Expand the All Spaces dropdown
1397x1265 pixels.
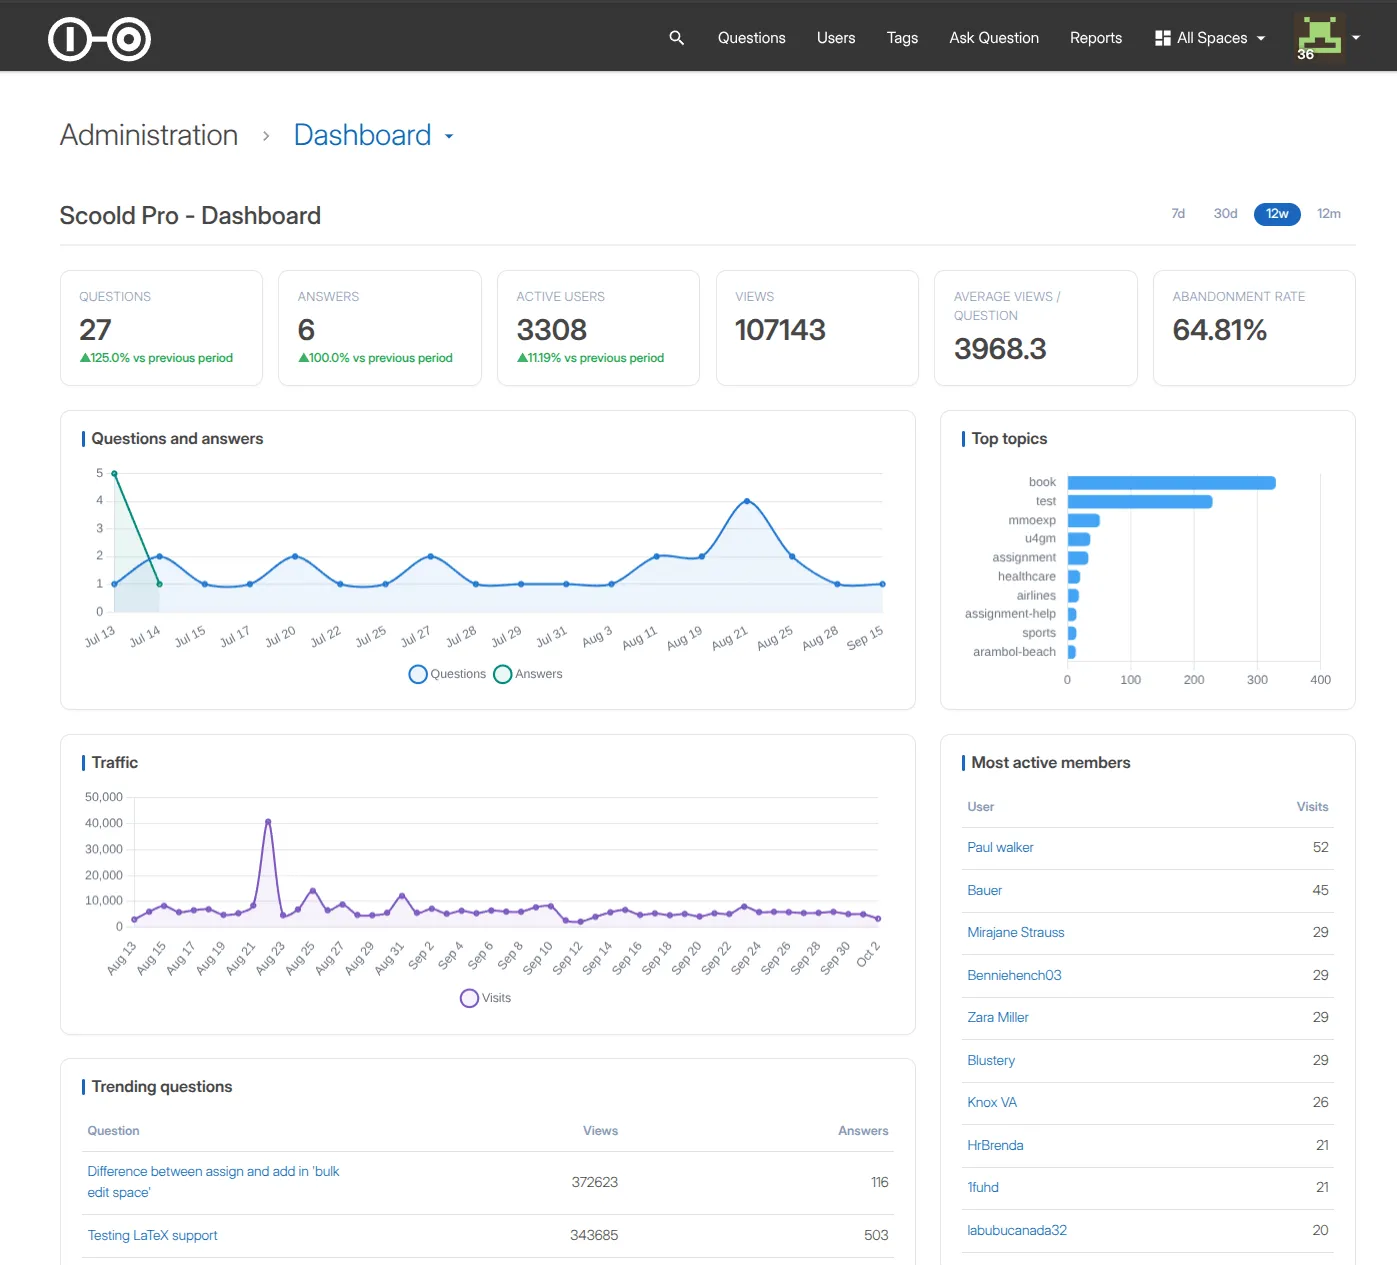(x=1210, y=38)
